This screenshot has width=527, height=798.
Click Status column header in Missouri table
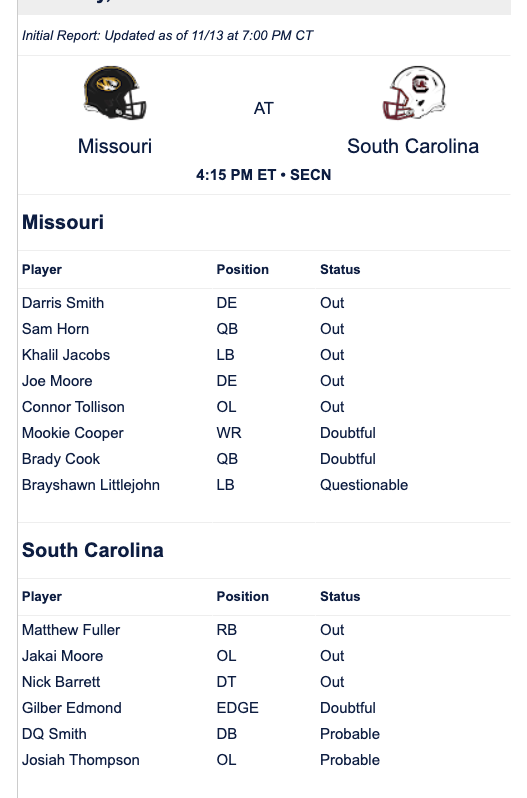[340, 269]
